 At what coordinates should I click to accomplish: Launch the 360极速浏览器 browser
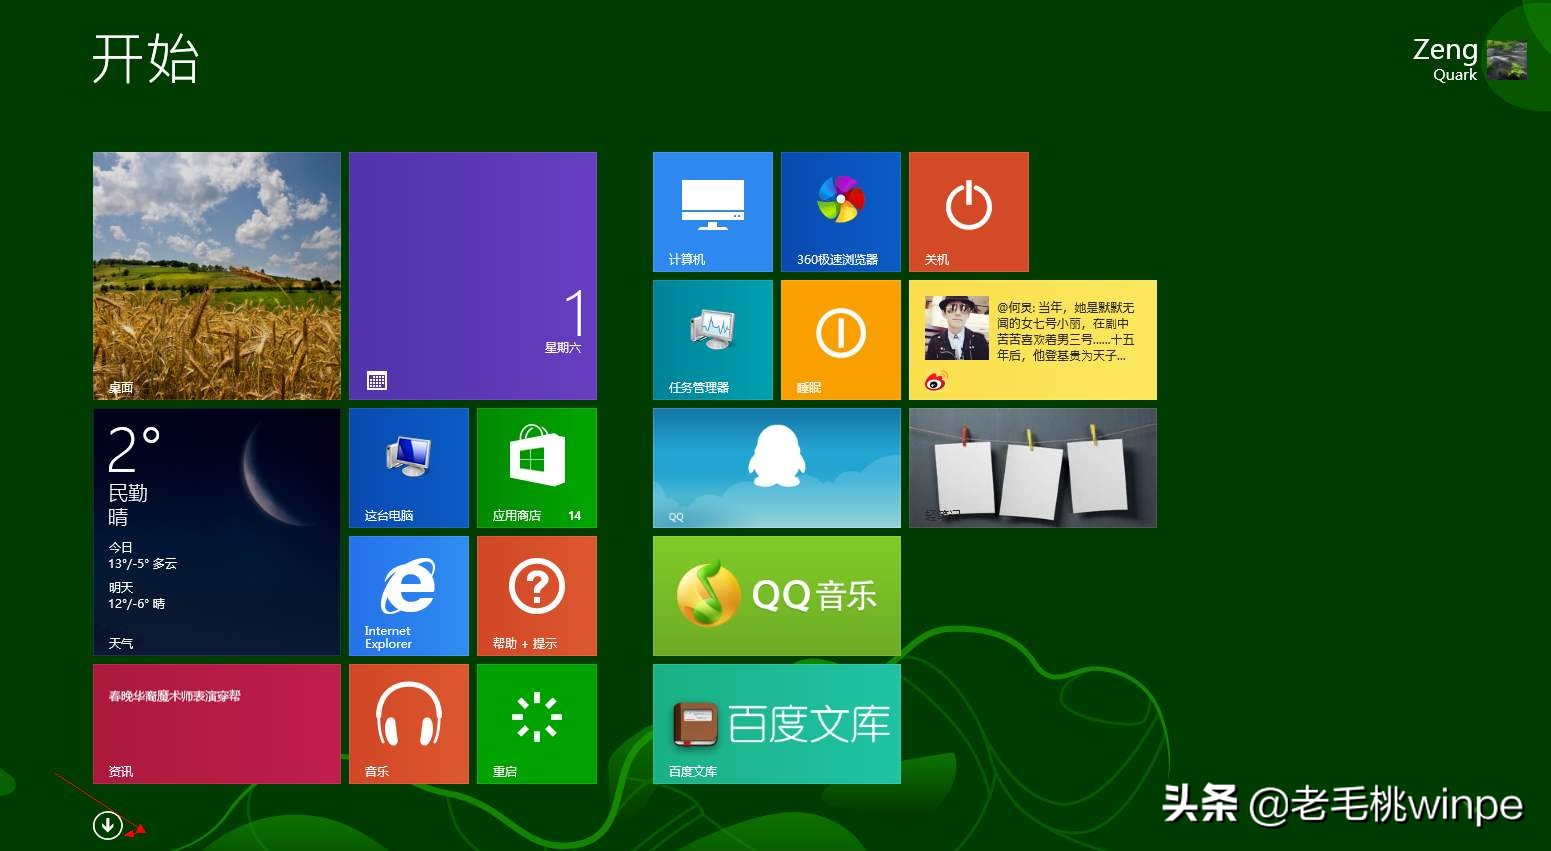pyautogui.click(x=840, y=212)
